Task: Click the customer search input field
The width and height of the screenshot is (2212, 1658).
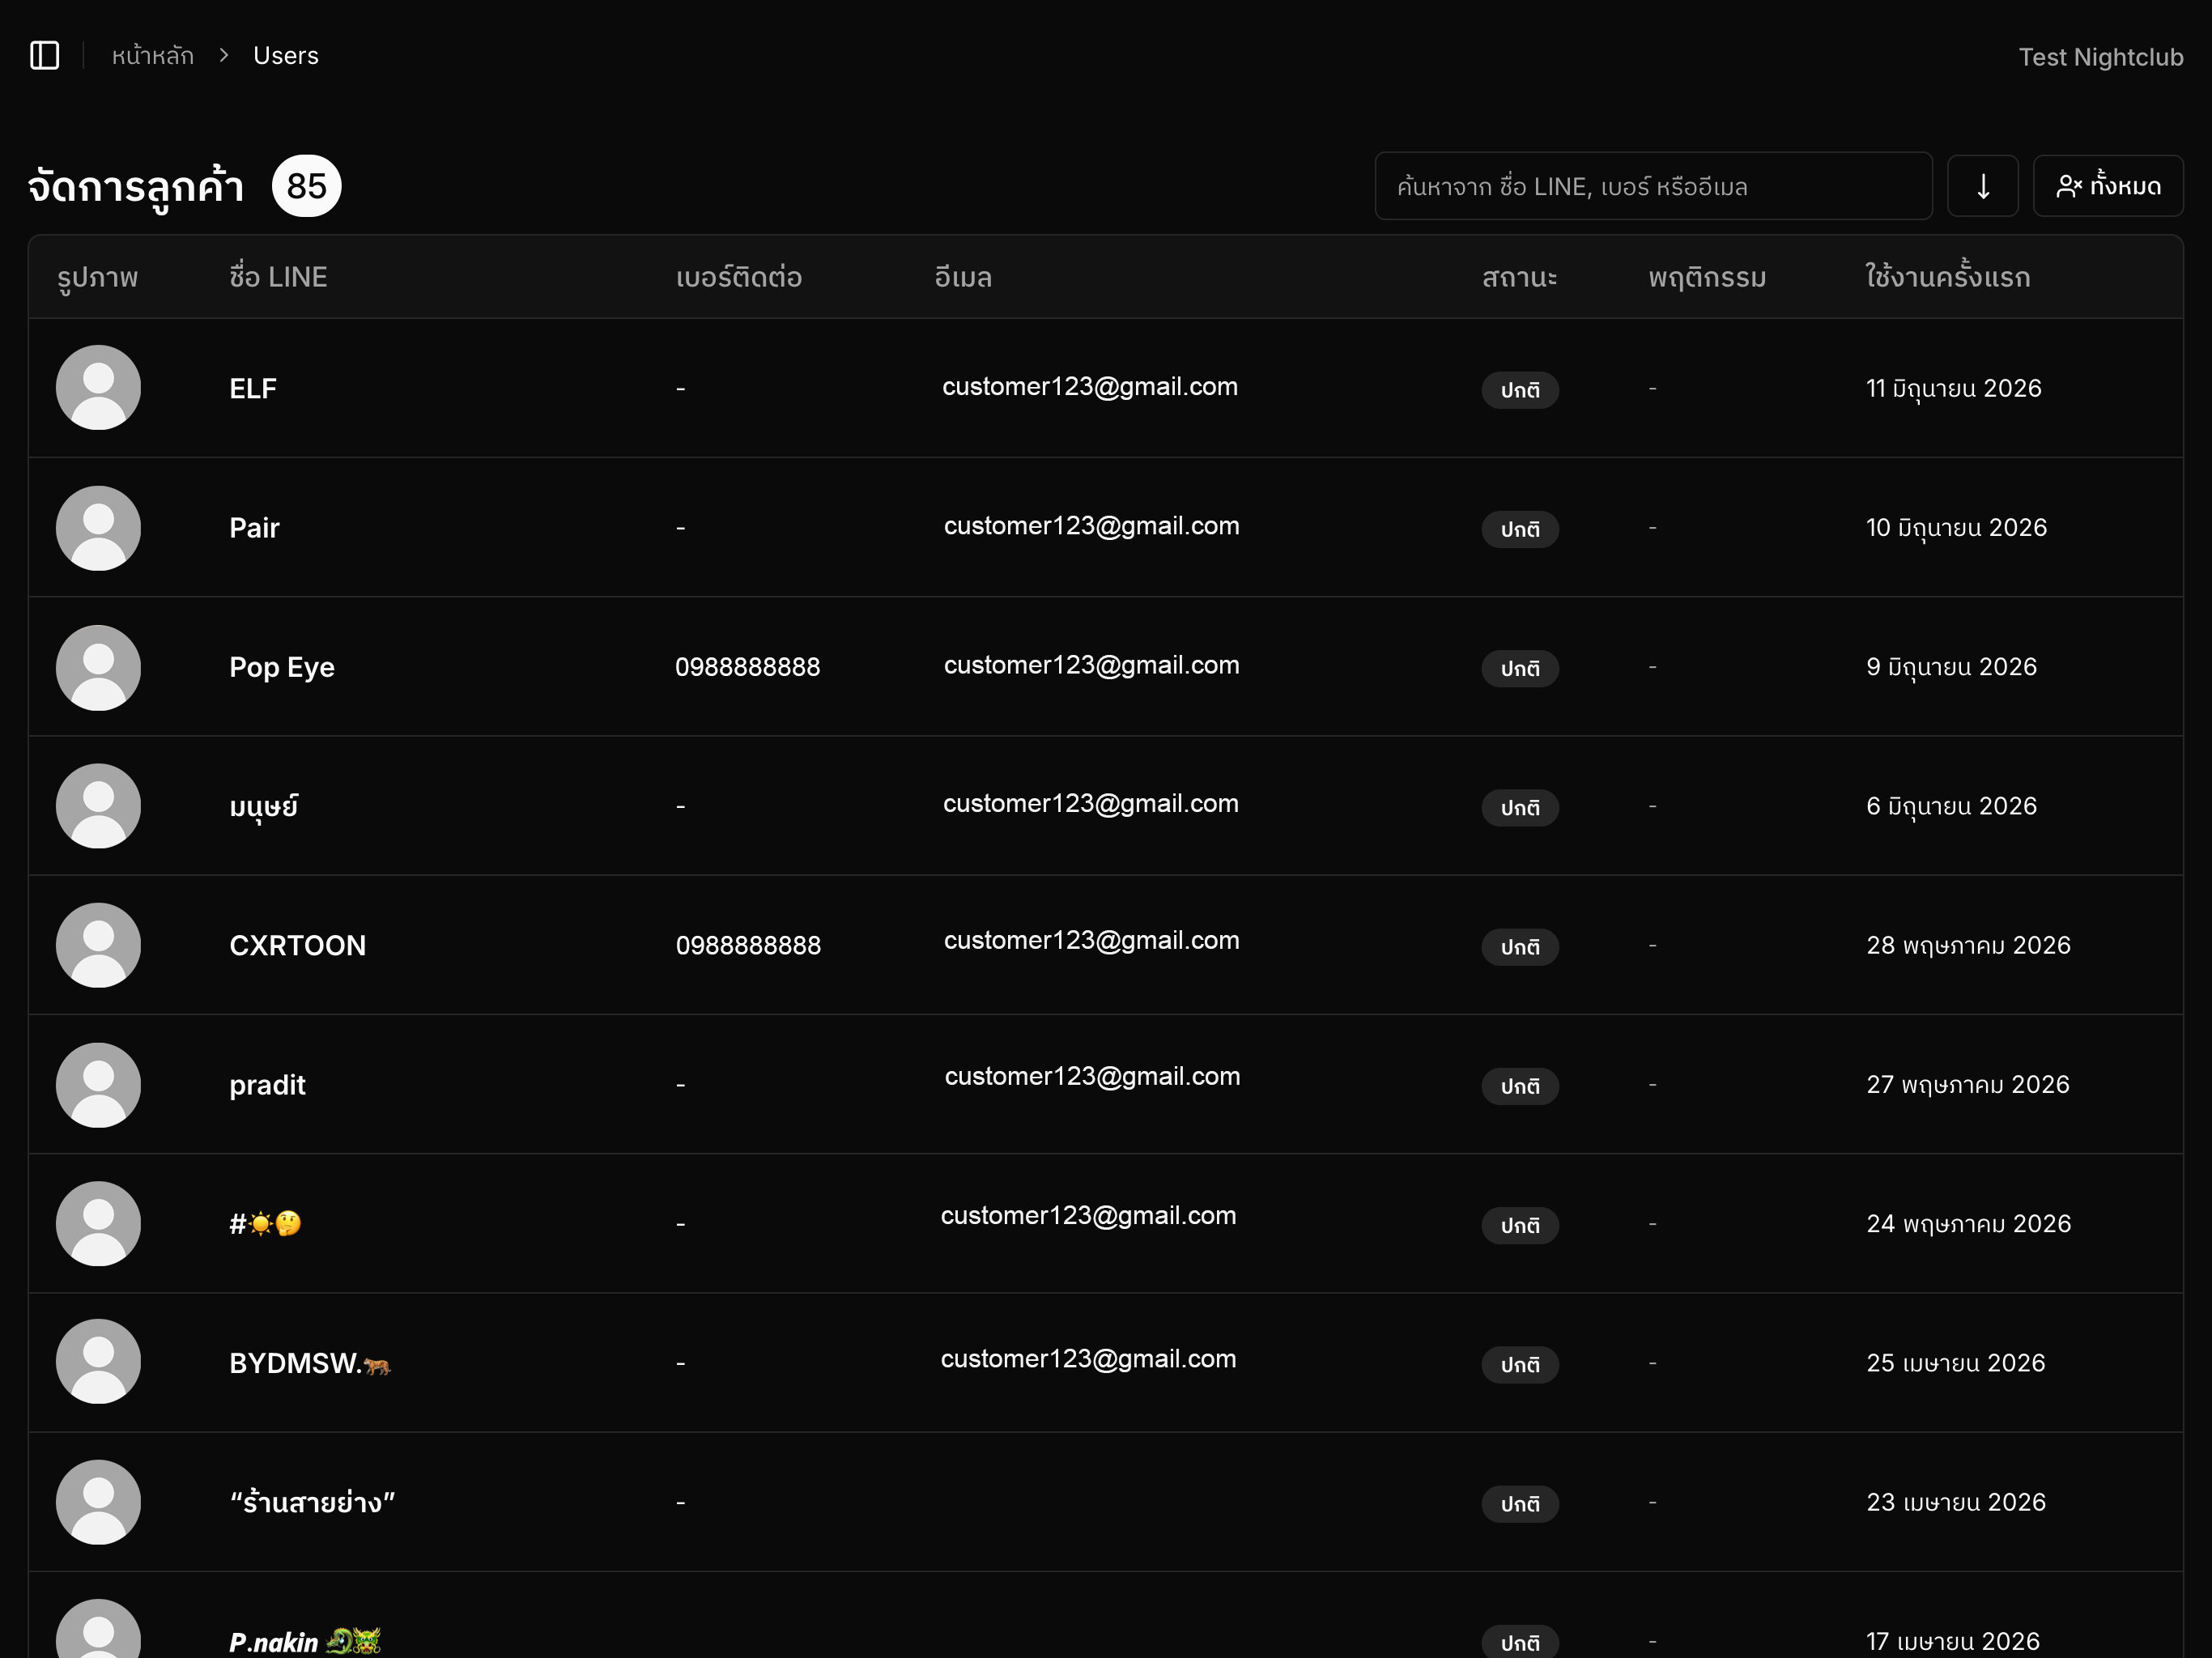Action: tap(1653, 186)
